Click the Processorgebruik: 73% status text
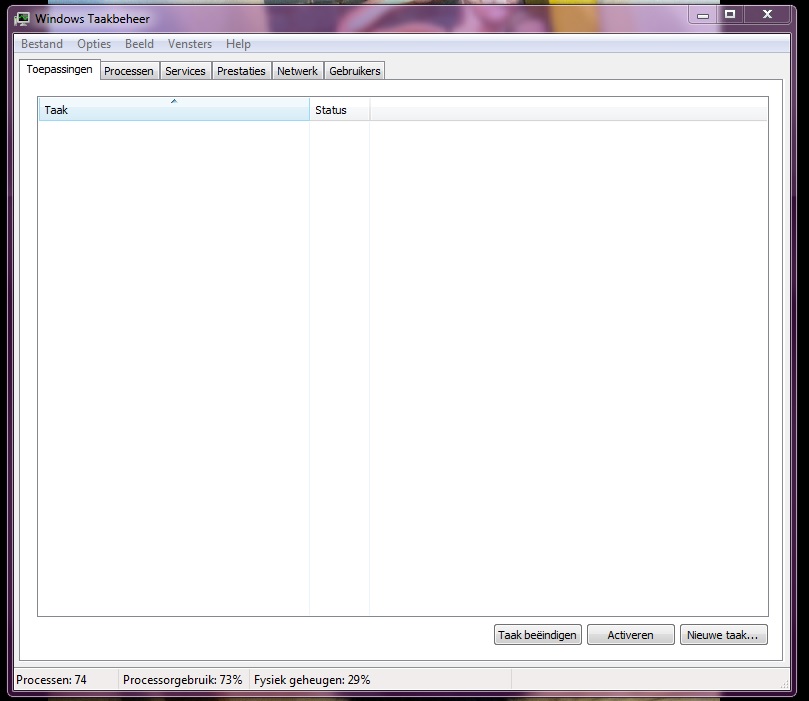This screenshot has height=701, width=809. pos(183,680)
